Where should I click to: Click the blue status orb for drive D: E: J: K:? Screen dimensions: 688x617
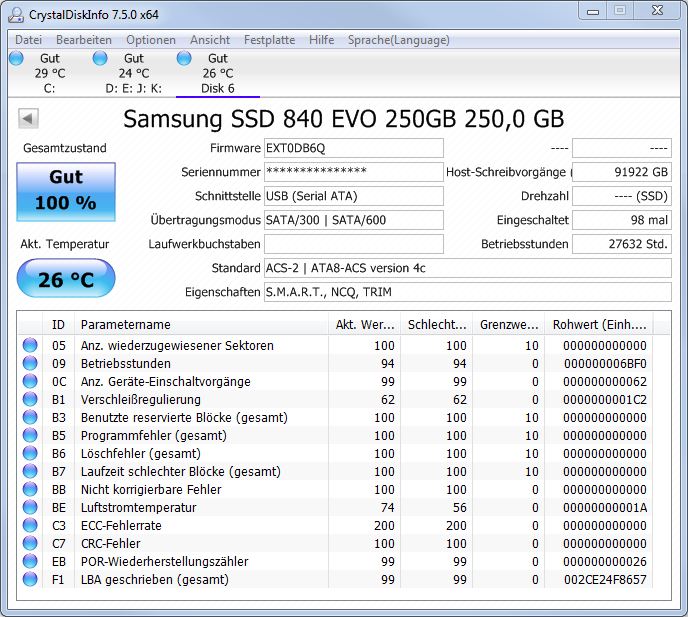pos(100,58)
